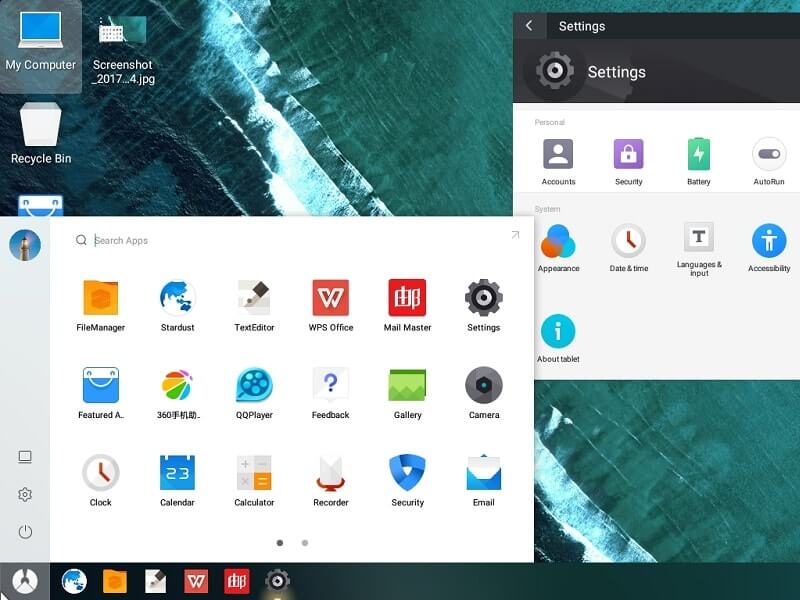800x600 pixels.
Task: Open WPS Office from the taskbar
Action: tap(196, 580)
